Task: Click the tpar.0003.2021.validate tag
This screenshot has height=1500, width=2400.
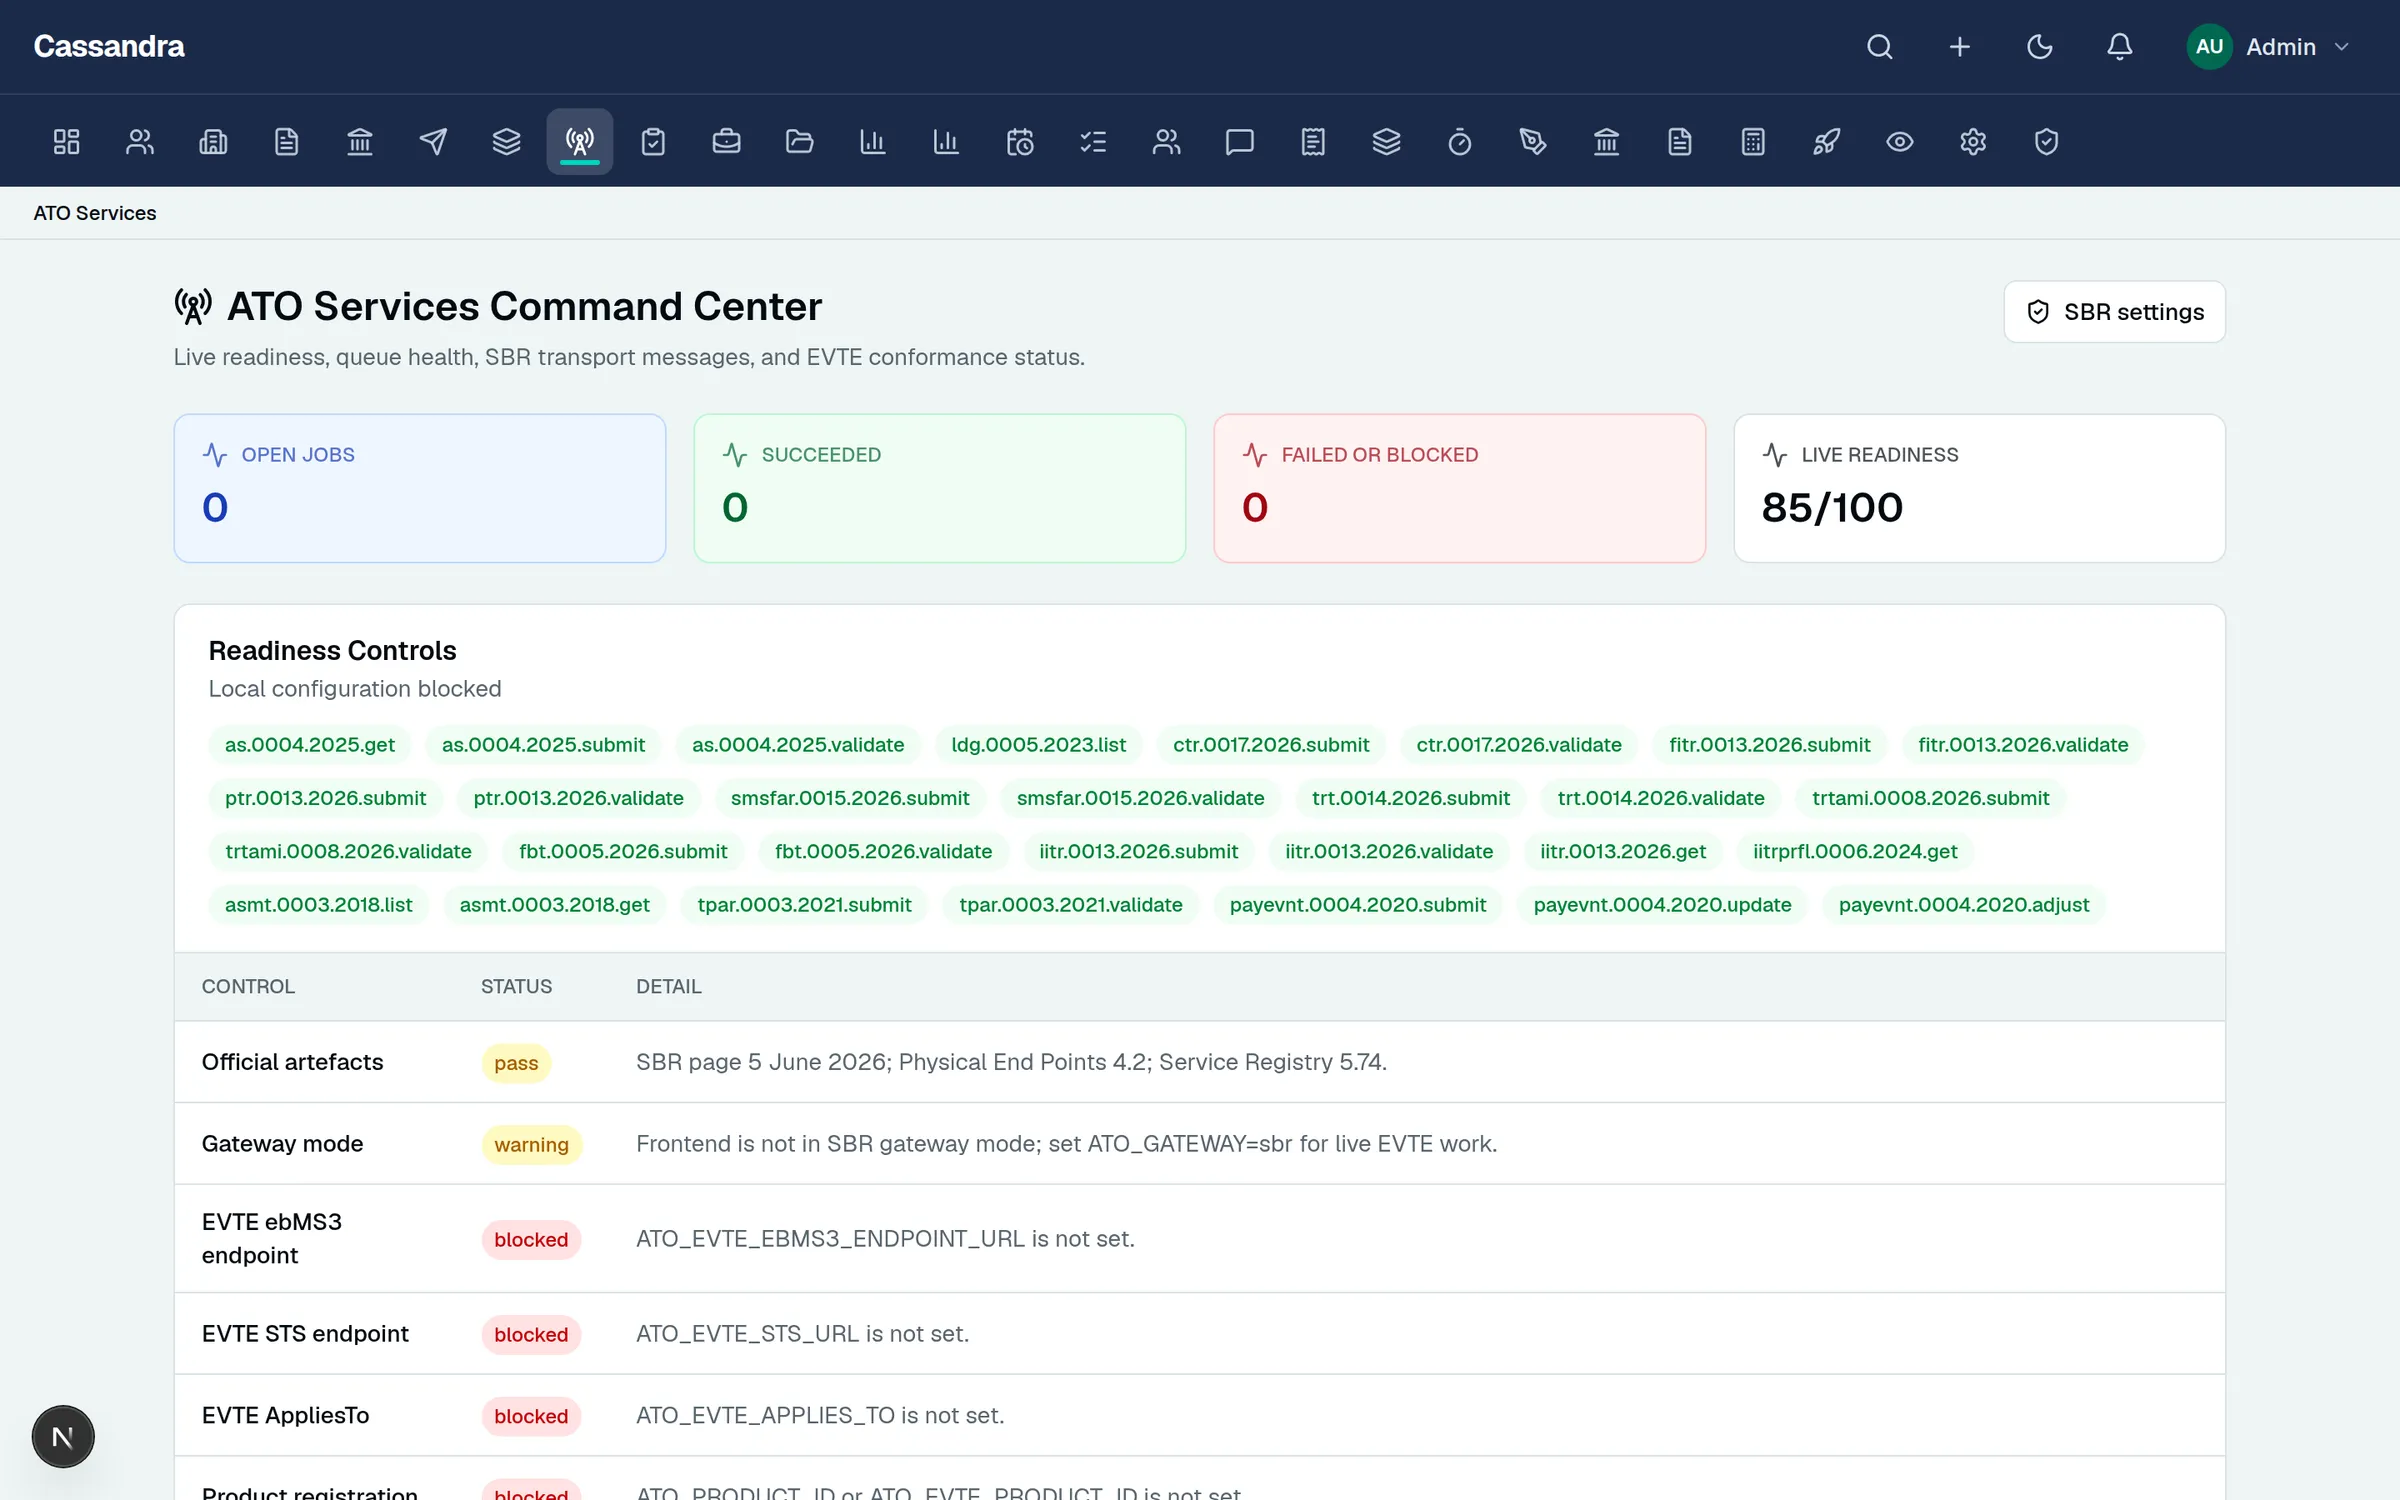Action: click(1071, 904)
